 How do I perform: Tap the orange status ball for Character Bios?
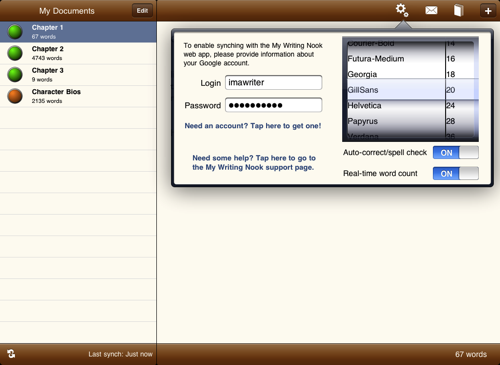tap(15, 96)
